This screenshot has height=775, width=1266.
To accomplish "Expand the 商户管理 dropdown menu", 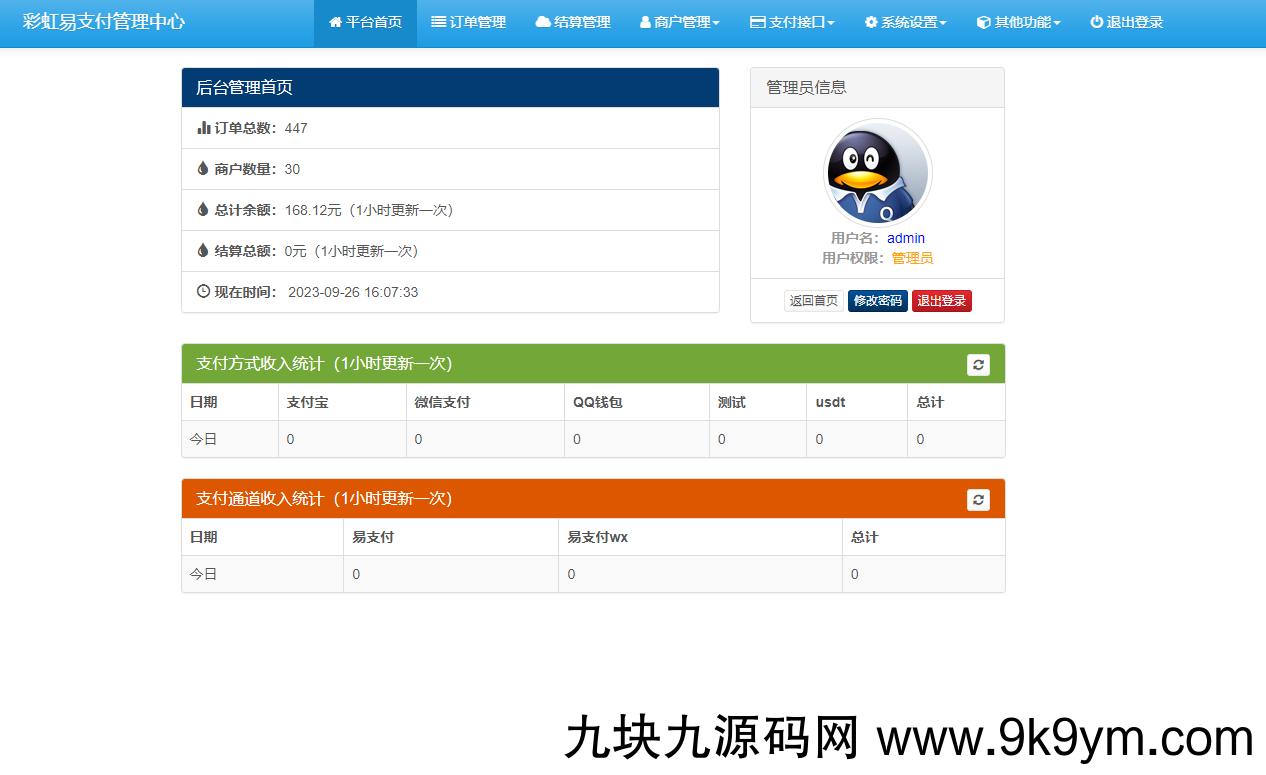I will click(x=679, y=22).
